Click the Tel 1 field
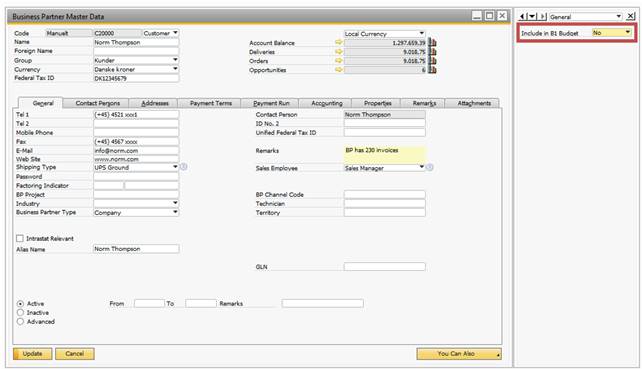The width and height of the screenshot is (642, 369). click(x=136, y=114)
